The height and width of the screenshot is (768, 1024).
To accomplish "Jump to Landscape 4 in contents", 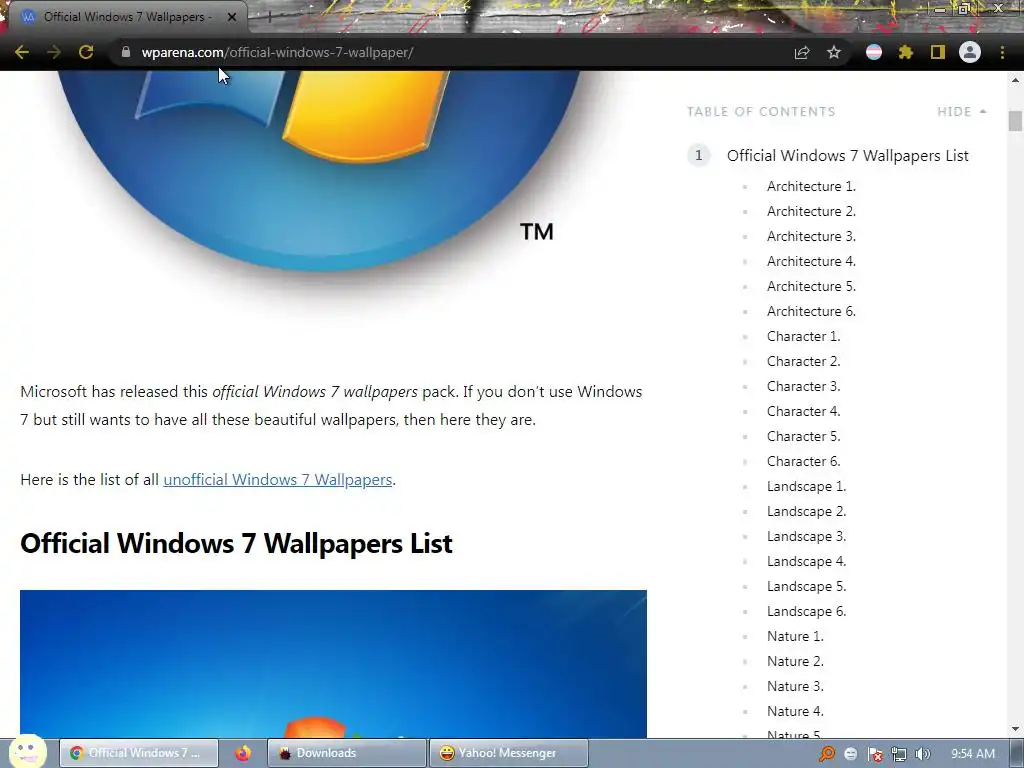I will pos(807,561).
